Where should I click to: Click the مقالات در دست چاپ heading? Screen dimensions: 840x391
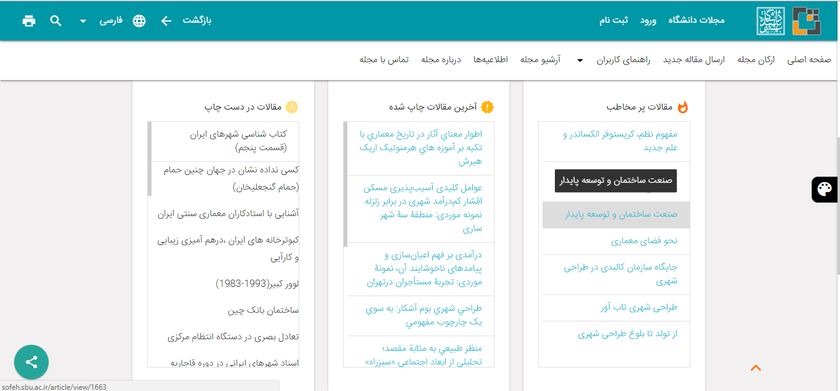(x=243, y=107)
